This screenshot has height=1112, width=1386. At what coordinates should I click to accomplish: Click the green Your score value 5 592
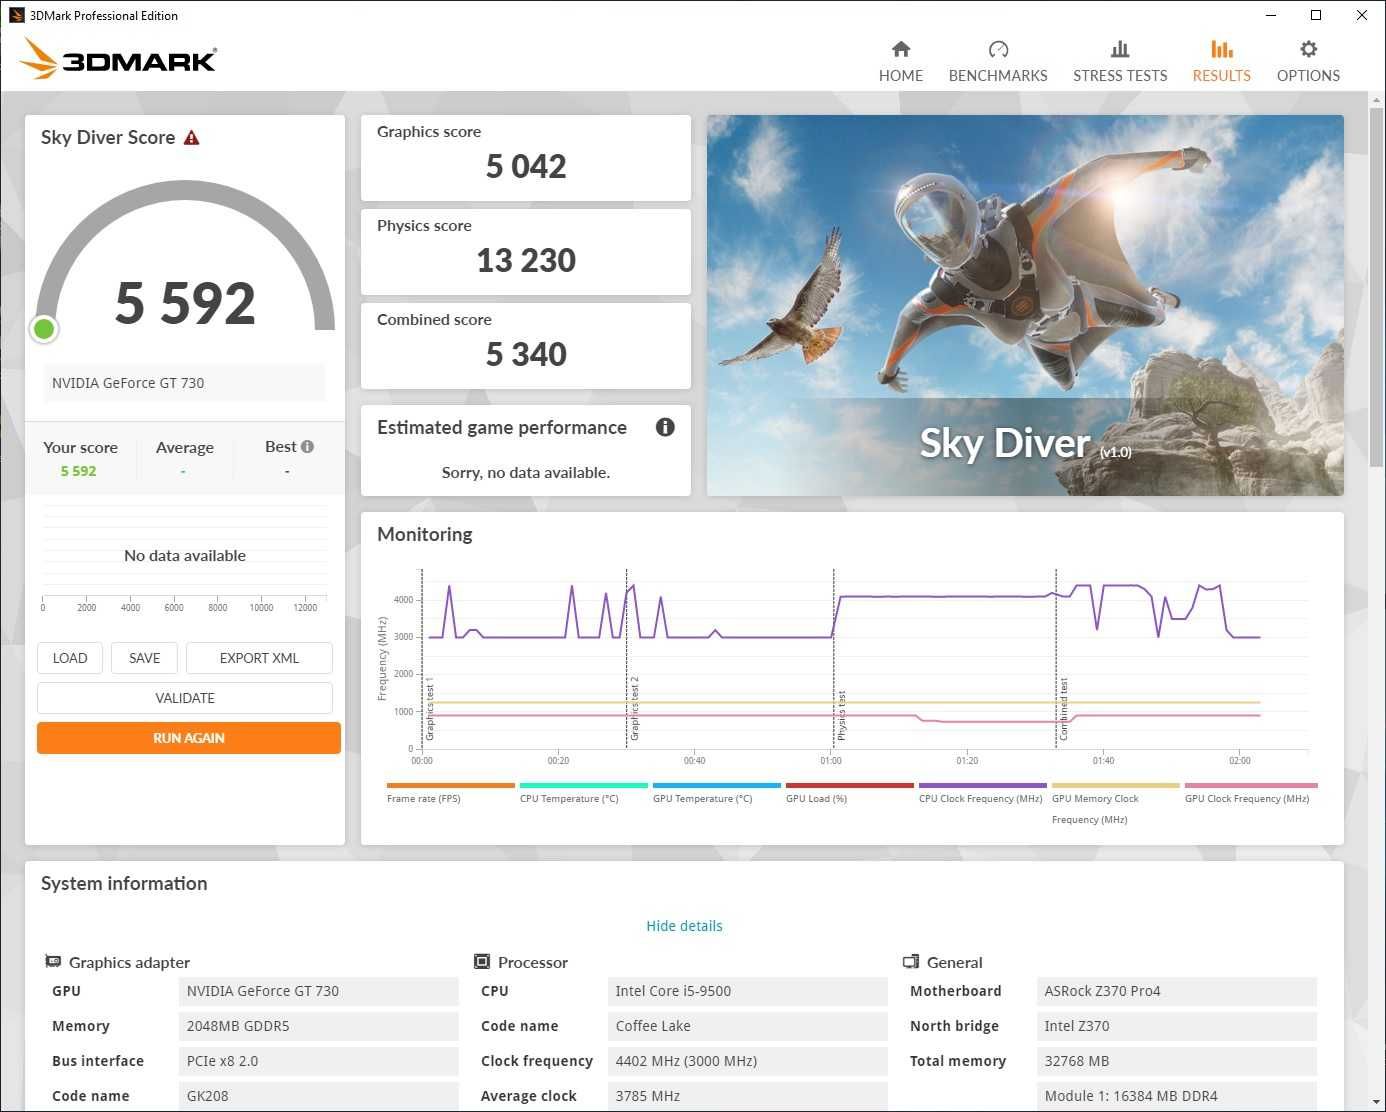coord(78,471)
